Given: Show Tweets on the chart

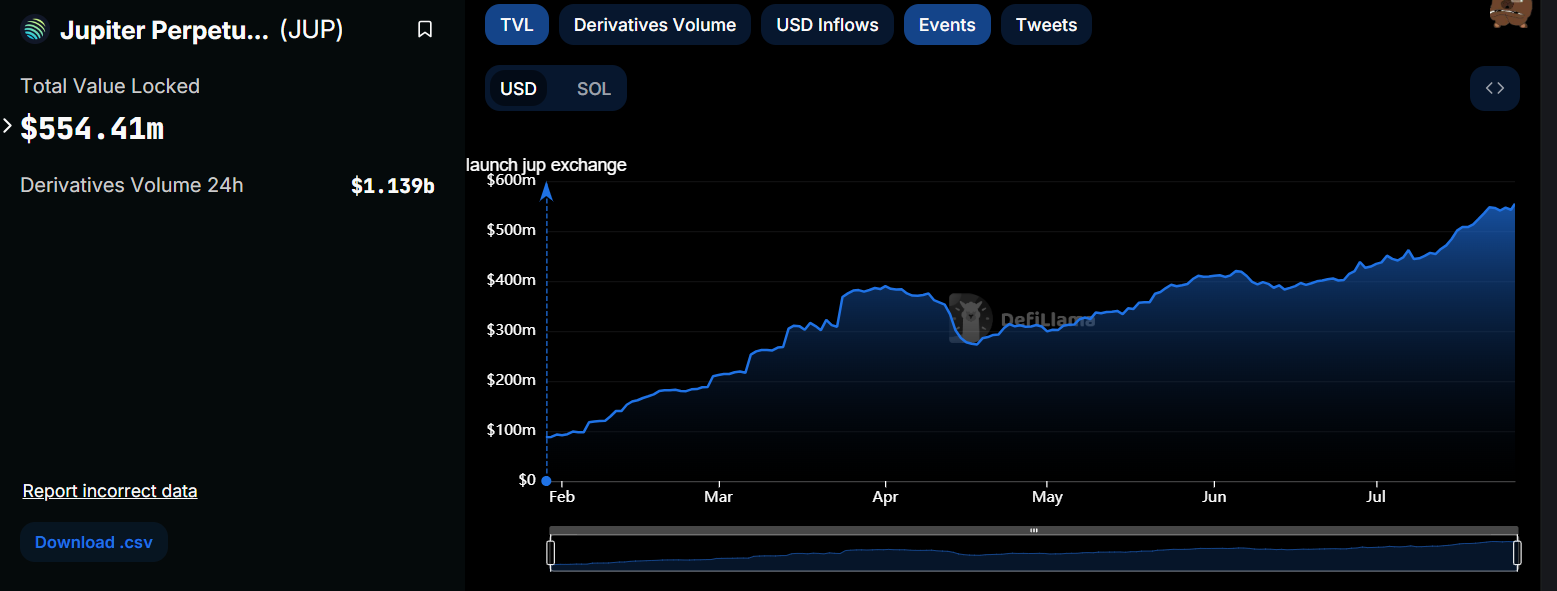Looking at the screenshot, I should (1046, 25).
